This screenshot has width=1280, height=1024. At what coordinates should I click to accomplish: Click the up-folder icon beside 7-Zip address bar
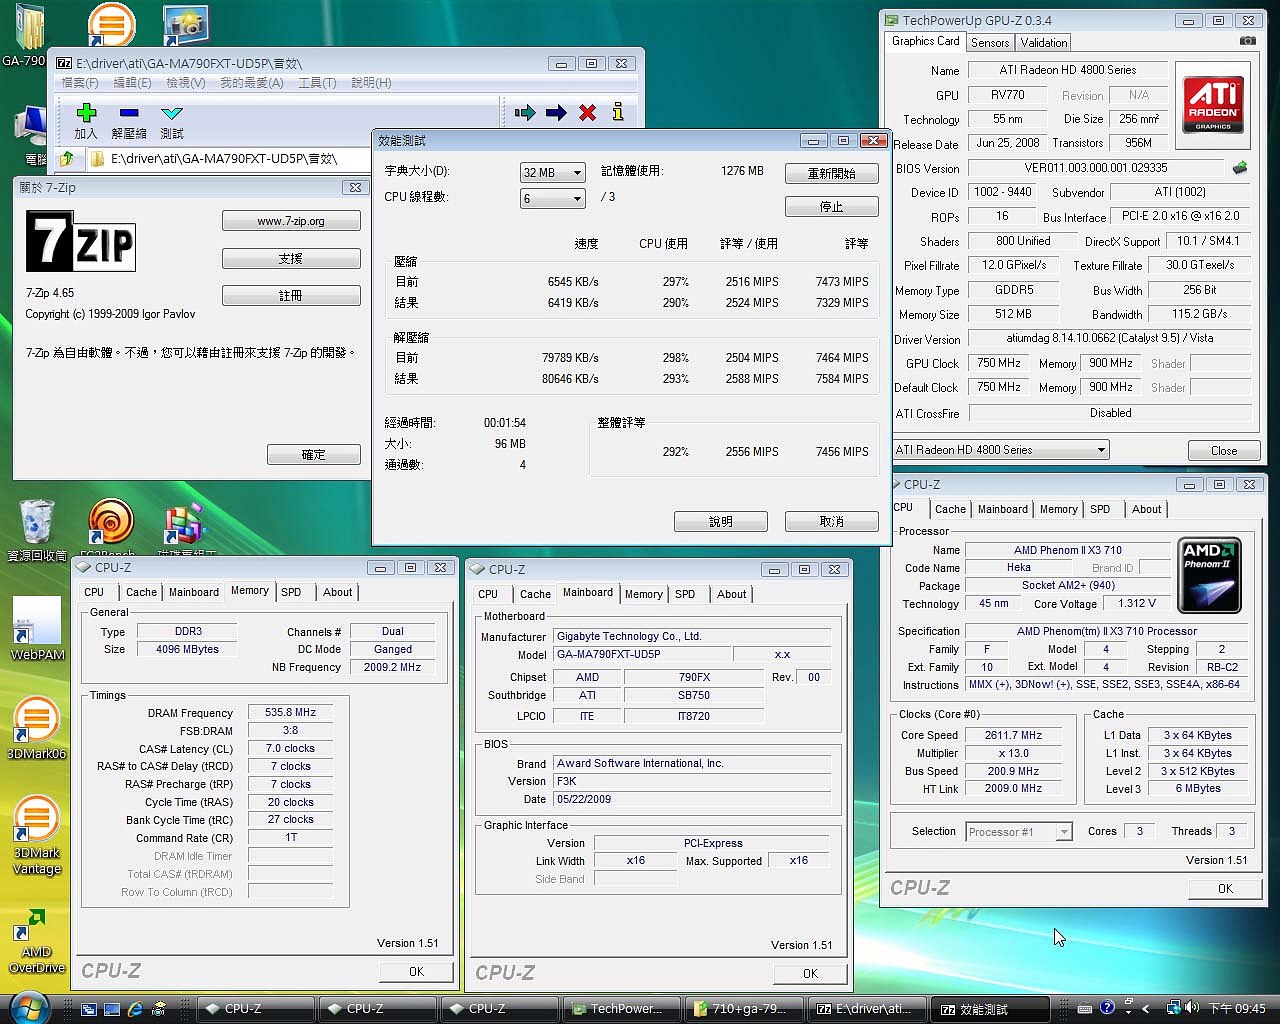(x=67, y=158)
